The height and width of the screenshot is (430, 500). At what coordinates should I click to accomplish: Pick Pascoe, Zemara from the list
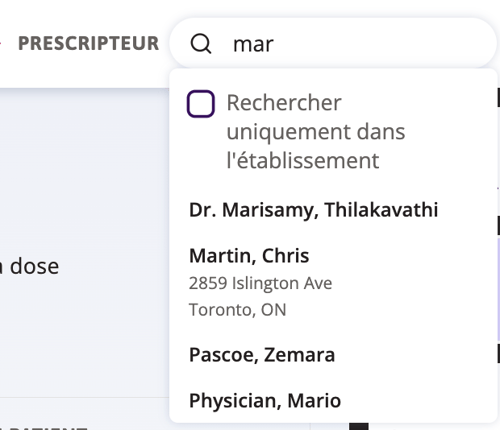tap(262, 355)
